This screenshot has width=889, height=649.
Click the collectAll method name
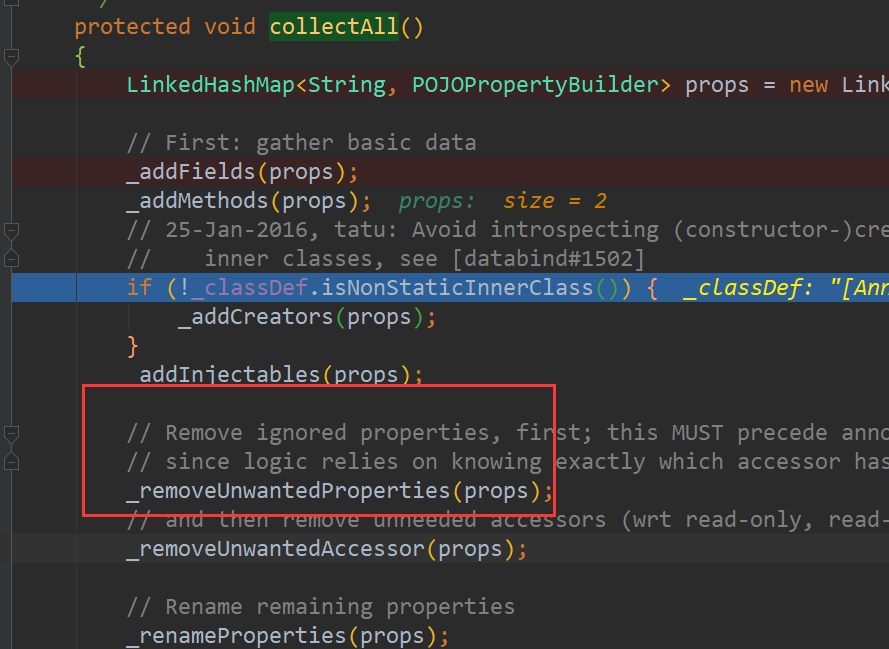[334, 27]
